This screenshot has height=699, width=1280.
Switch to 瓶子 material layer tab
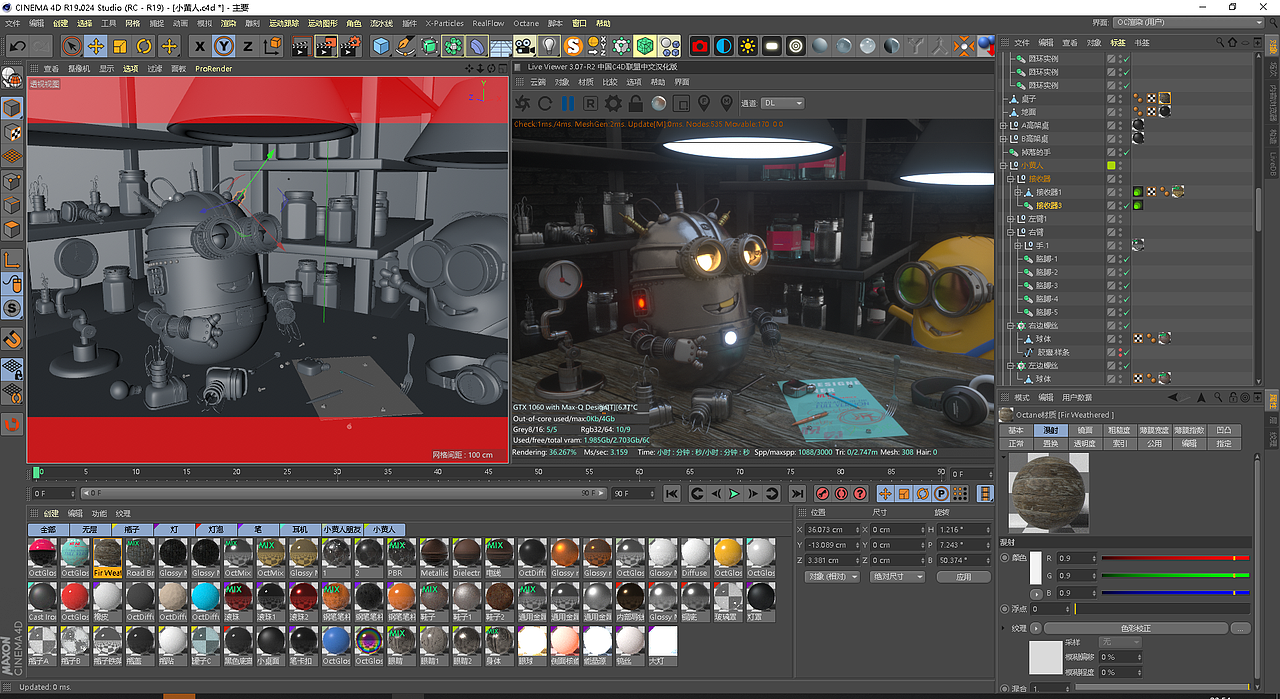[x=133, y=529]
